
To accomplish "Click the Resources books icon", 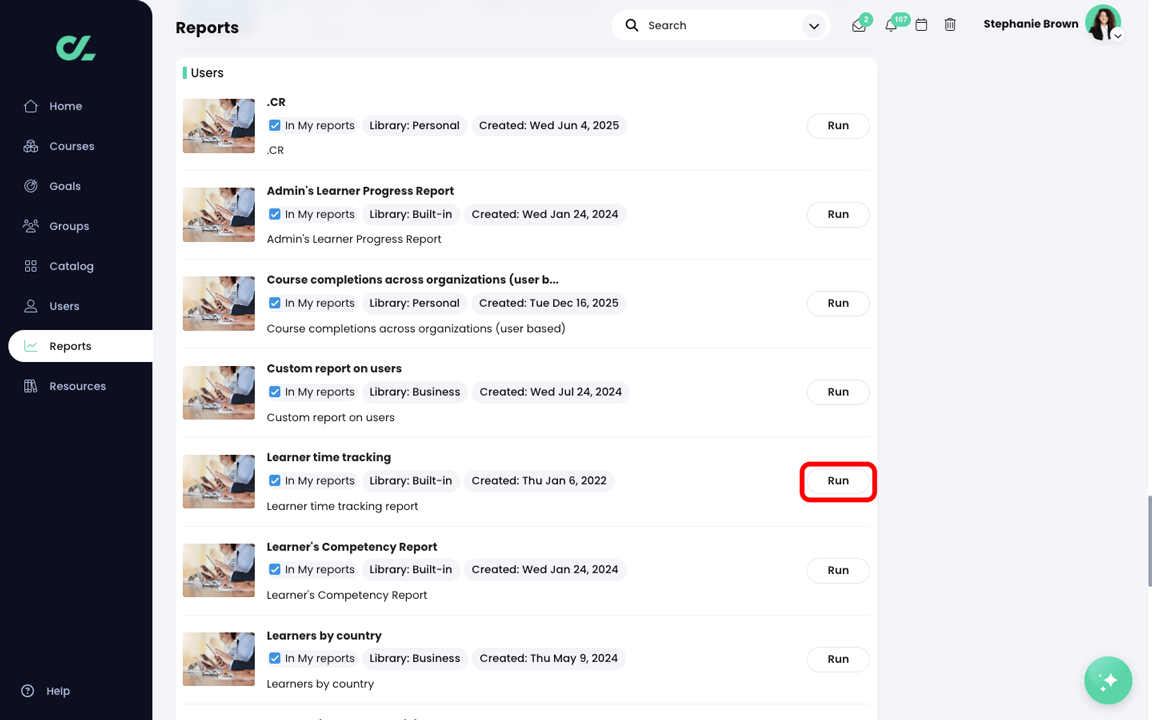I will [31, 386].
